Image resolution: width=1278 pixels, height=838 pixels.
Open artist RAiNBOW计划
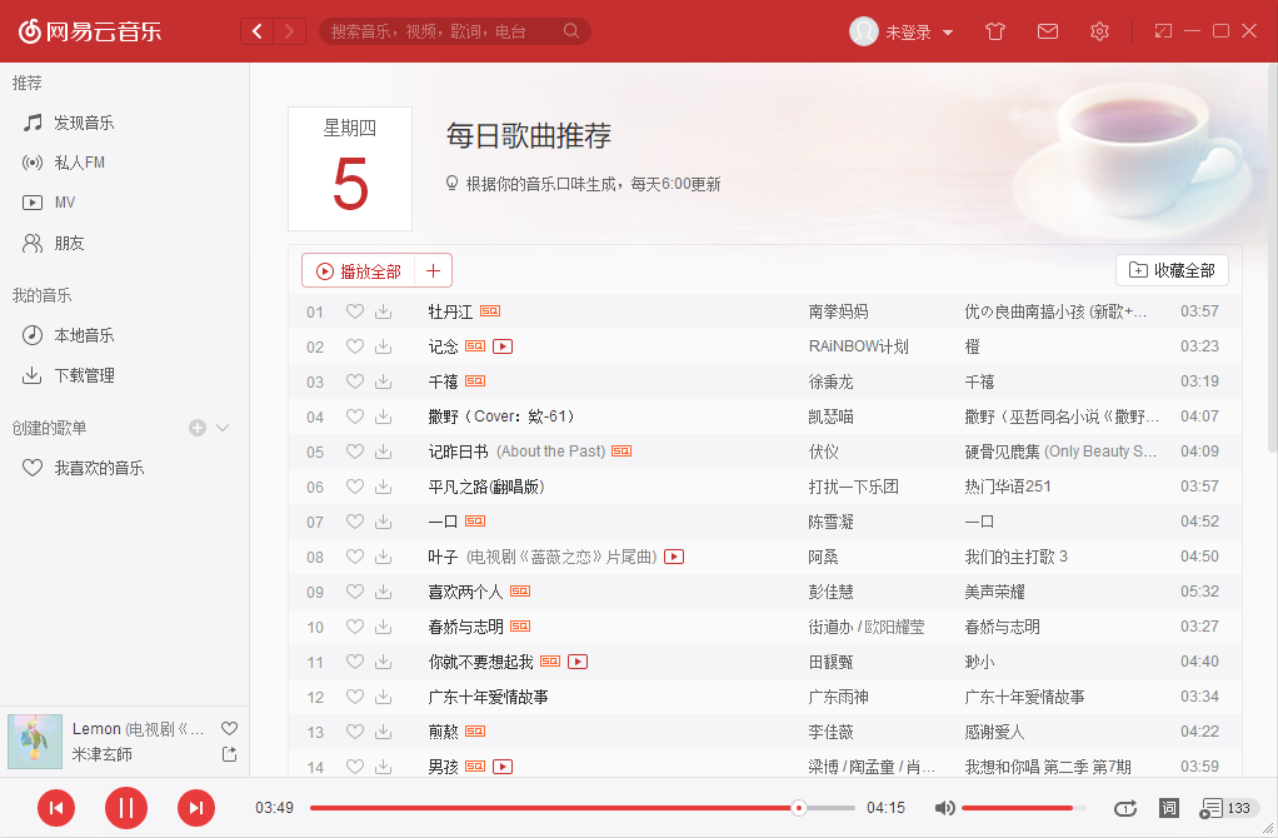tap(858, 347)
